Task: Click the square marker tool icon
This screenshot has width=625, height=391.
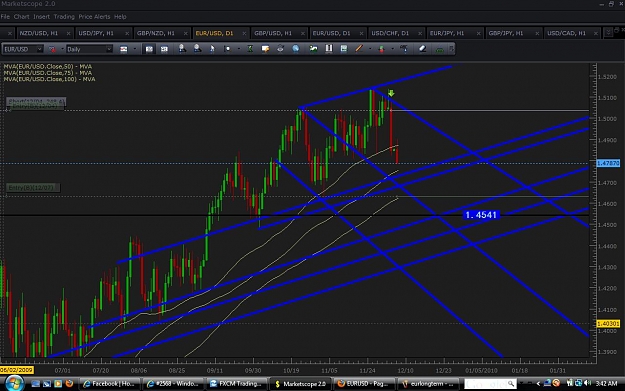Action: (227, 49)
